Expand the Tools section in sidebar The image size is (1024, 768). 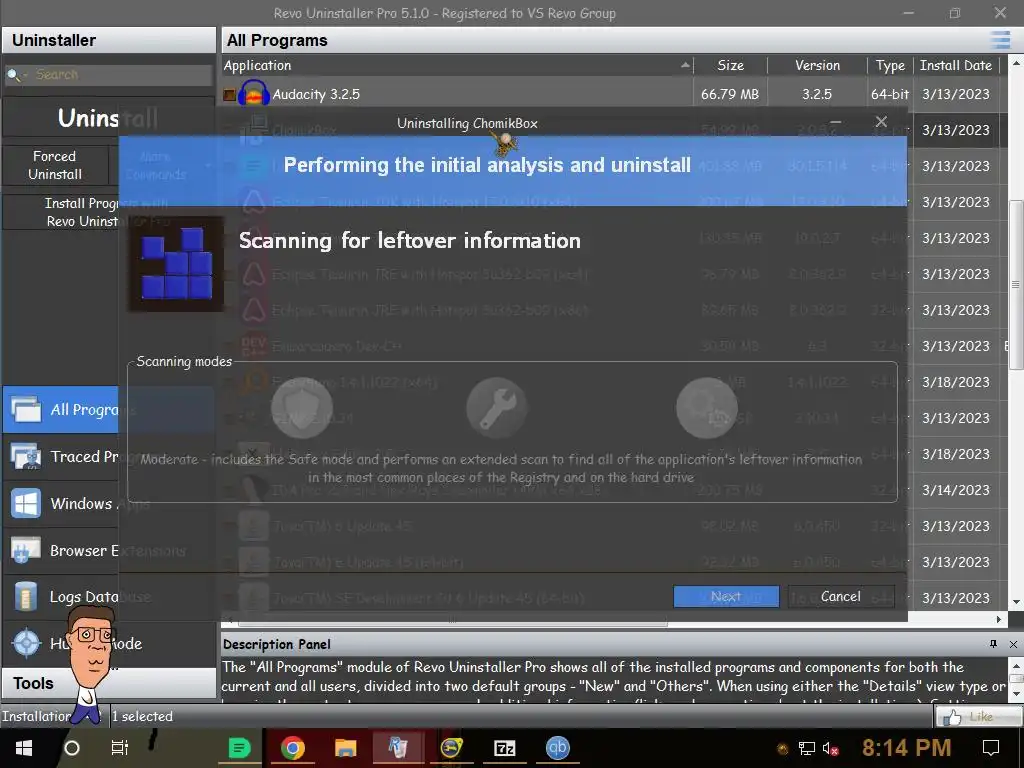[x=108, y=683]
